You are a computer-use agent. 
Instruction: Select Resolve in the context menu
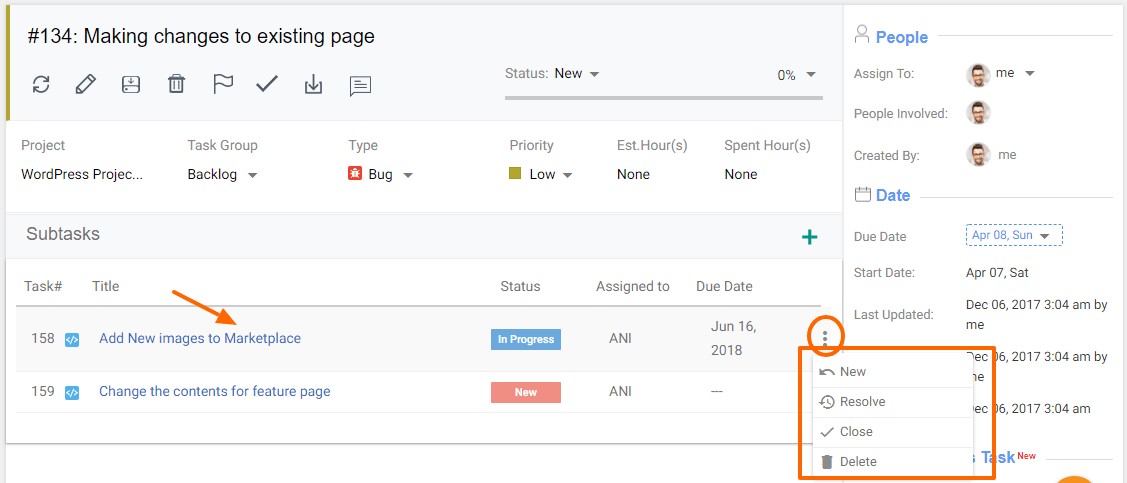(x=893, y=402)
